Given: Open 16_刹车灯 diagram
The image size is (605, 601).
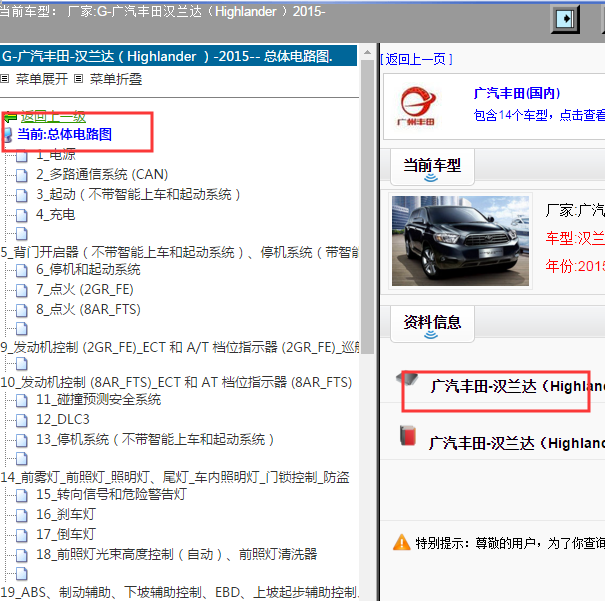Looking at the screenshot, I should (x=66, y=515).
